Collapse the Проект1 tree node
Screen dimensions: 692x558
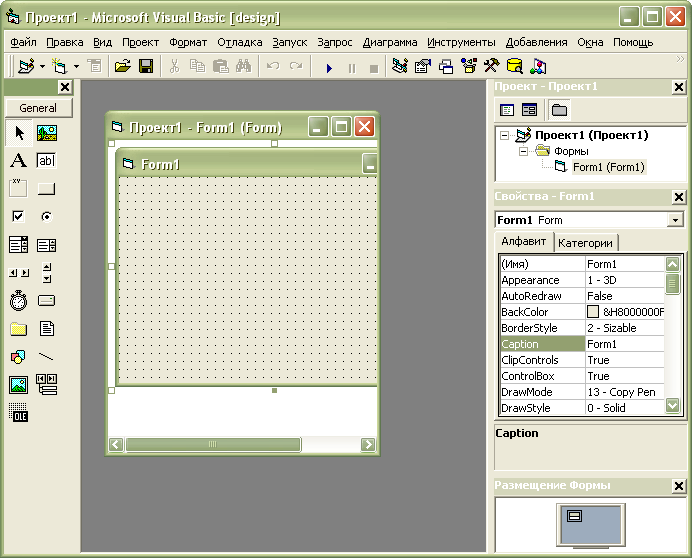504,136
